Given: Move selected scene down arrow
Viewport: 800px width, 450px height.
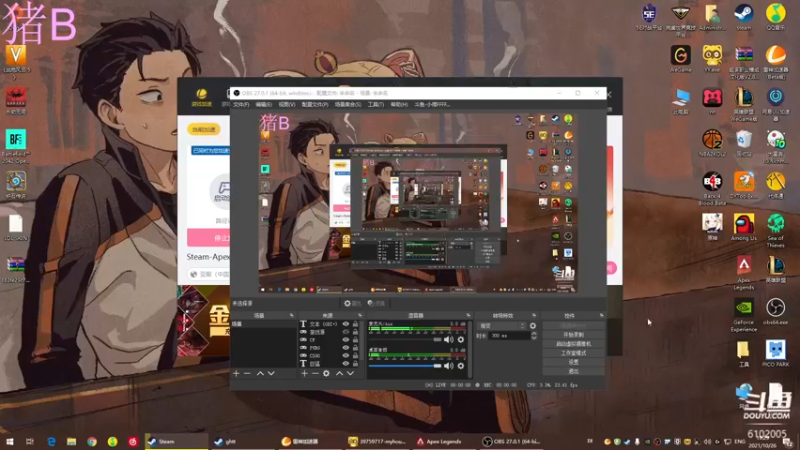Looking at the screenshot, I should [271, 373].
